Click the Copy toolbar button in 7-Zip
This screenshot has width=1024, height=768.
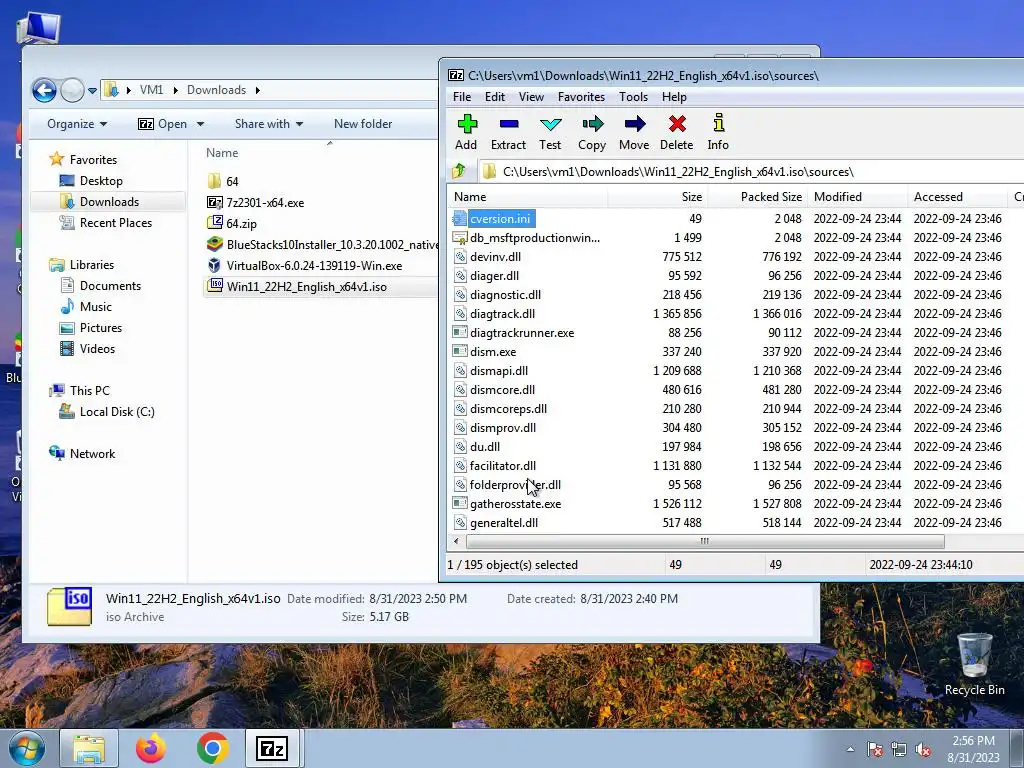click(592, 133)
